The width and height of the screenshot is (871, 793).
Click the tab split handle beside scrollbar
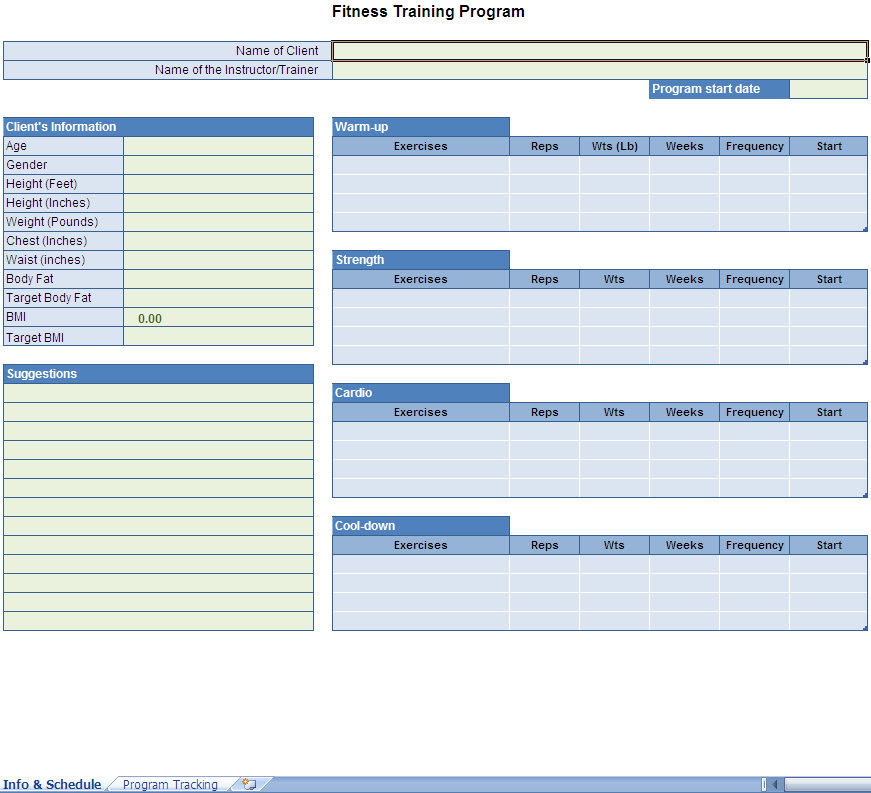764,784
